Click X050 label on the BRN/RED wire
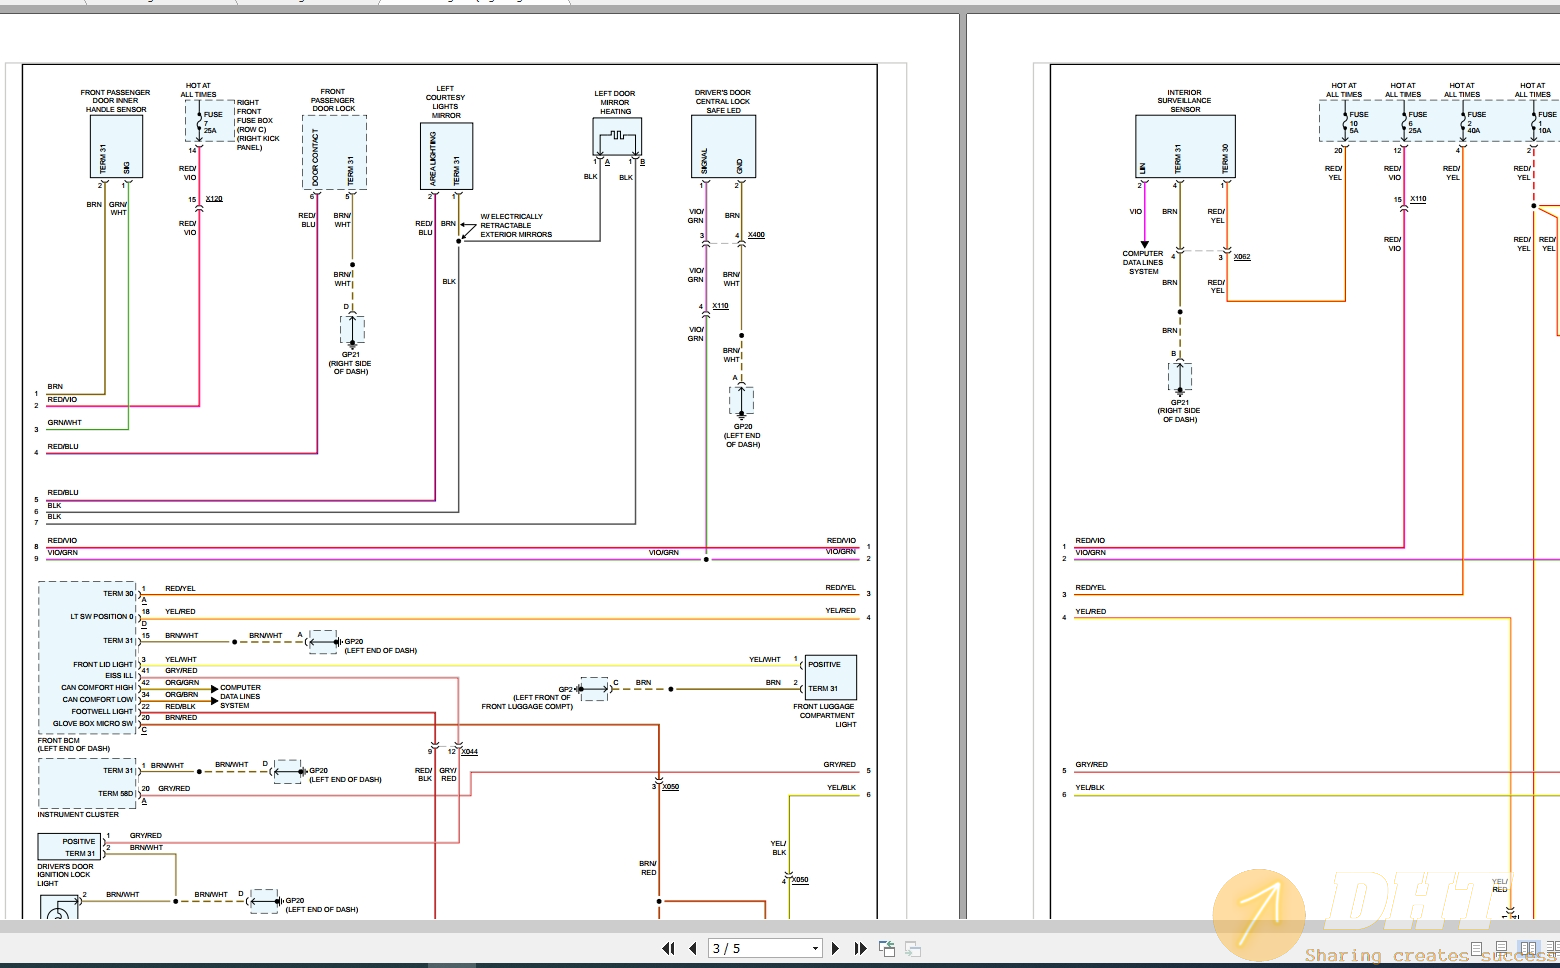Image resolution: width=1560 pixels, height=968 pixels. tap(670, 787)
